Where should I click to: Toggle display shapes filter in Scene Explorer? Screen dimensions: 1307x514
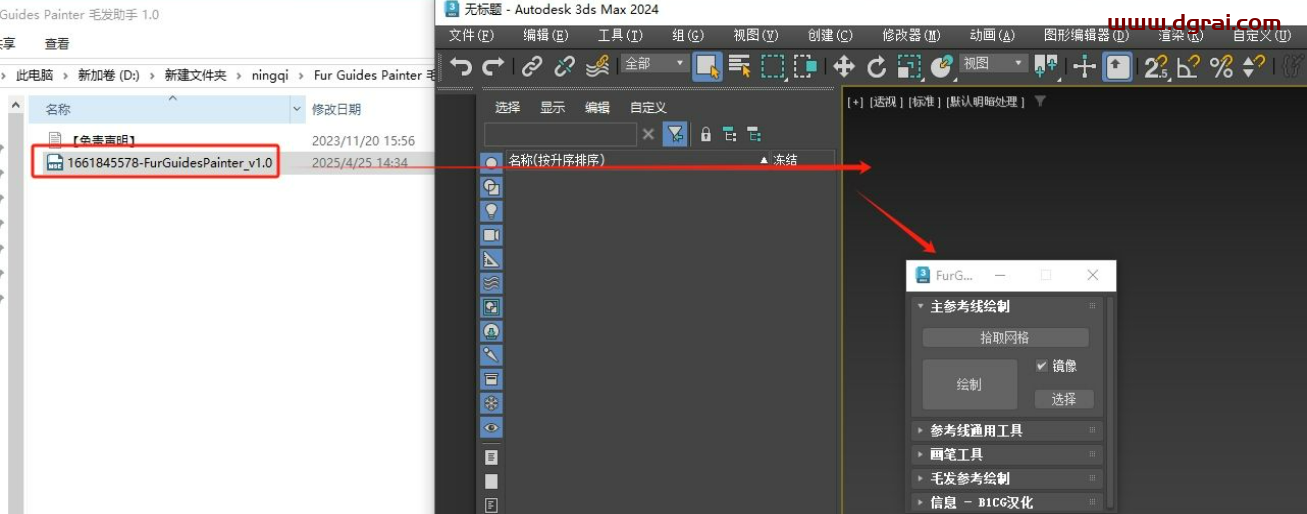[491, 187]
